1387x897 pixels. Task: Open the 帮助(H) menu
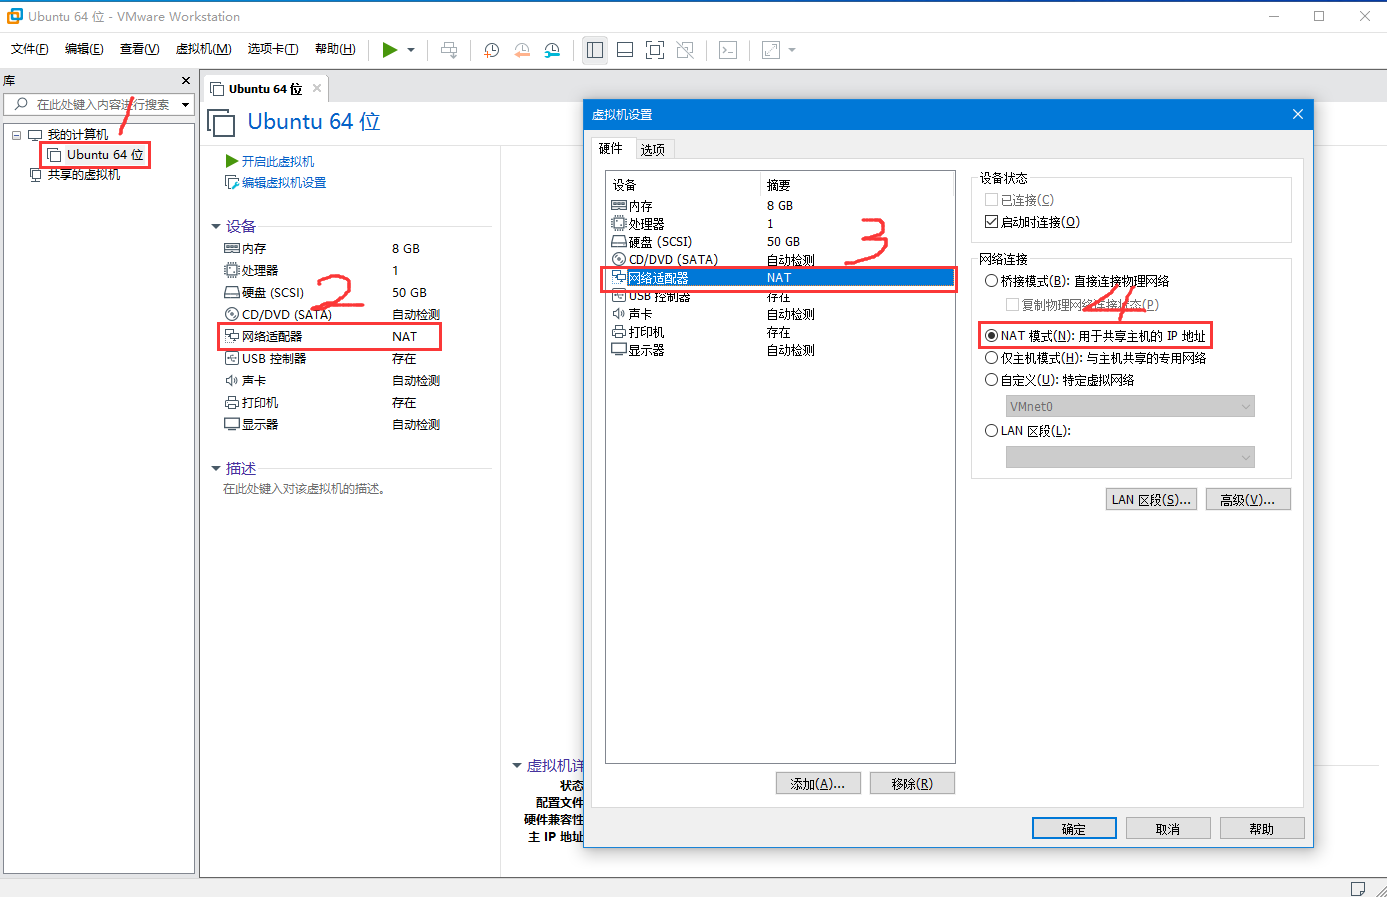(335, 49)
